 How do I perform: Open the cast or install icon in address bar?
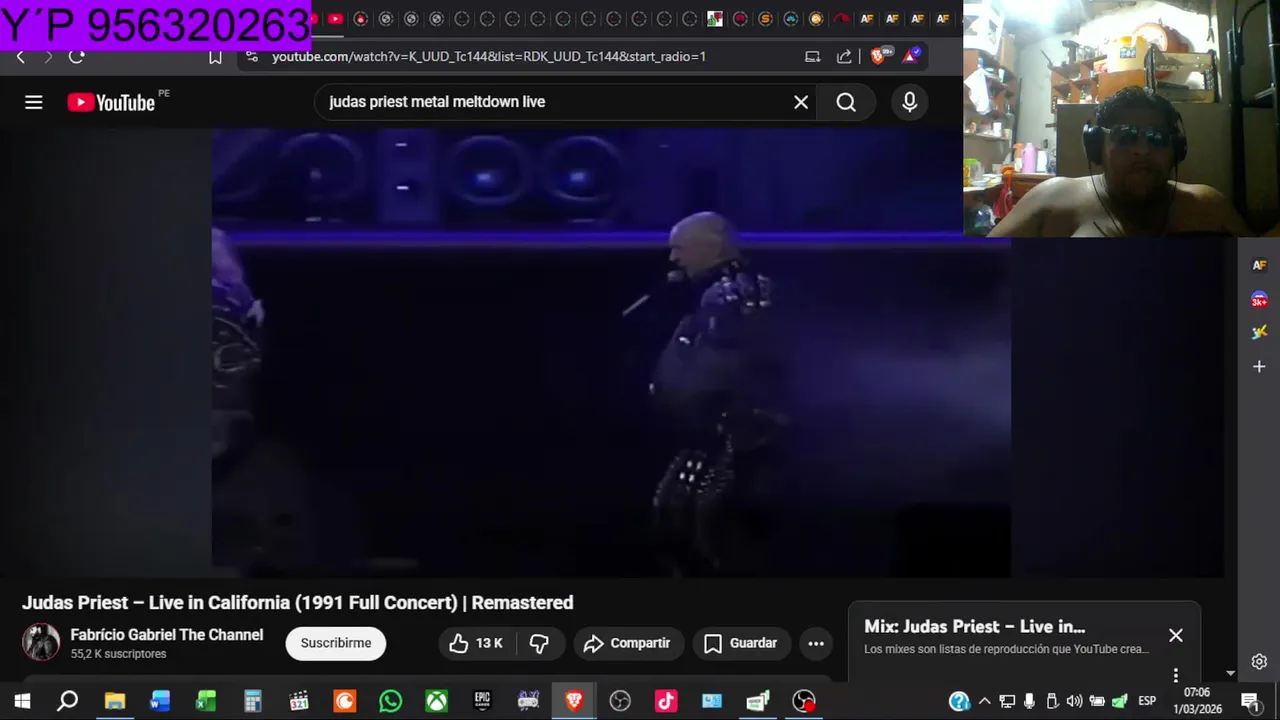click(x=813, y=57)
